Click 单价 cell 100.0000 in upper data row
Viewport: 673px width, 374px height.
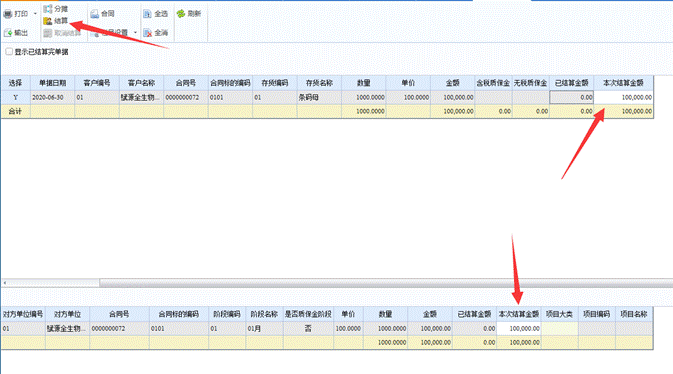pyautogui.click(x=408, y=97)
